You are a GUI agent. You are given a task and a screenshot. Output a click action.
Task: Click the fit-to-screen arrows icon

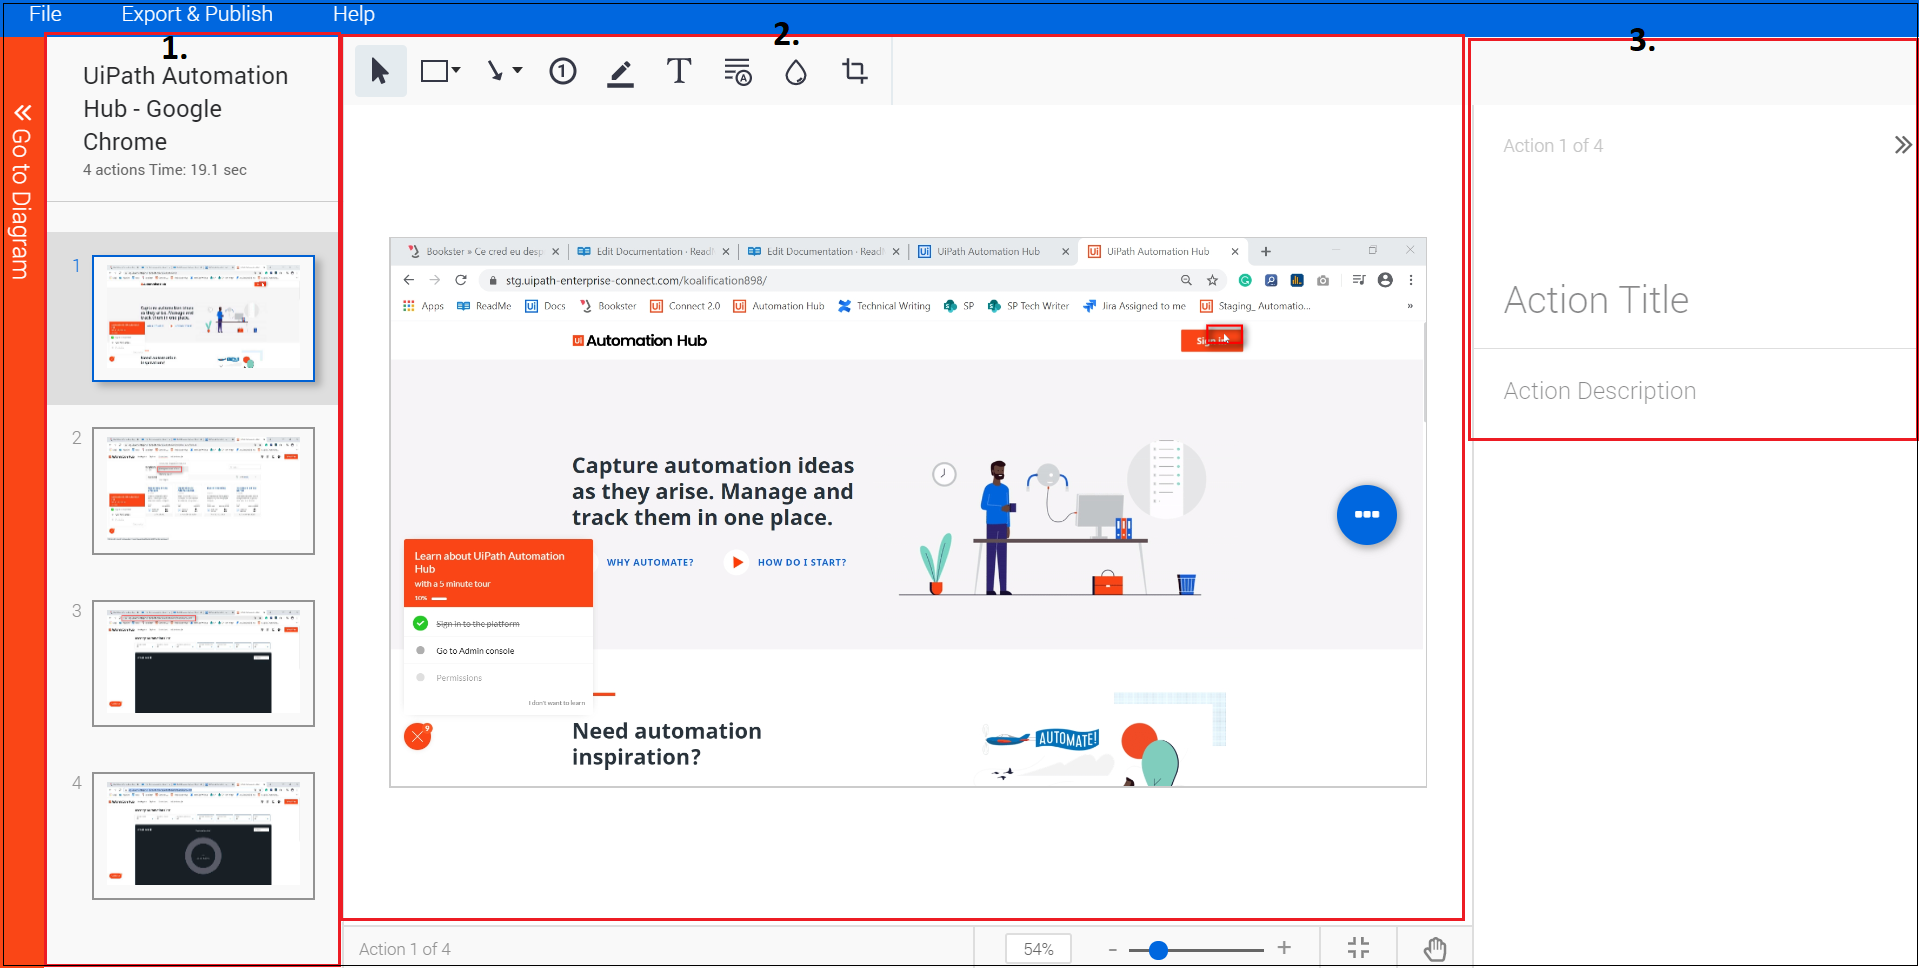point(1358,948)
